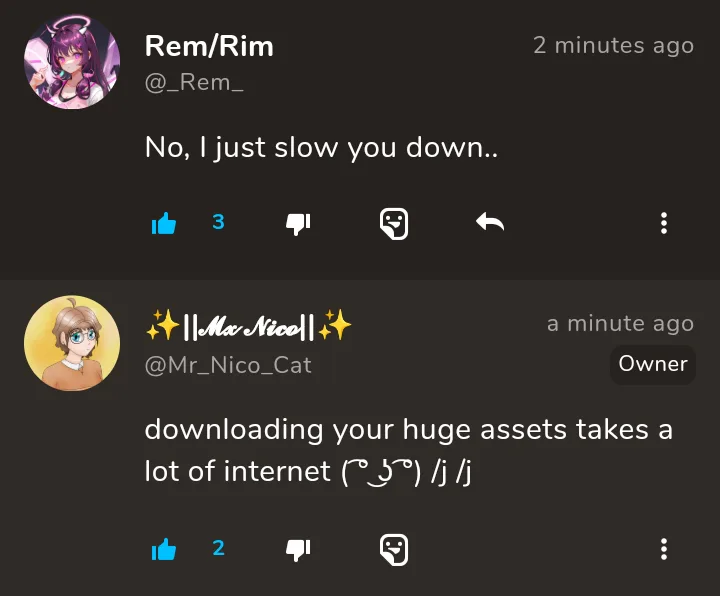View Rem/Rim's purple-haired avatar profile
The width and height of the screenshot is (720, 596).
click(x=72, y=62)
